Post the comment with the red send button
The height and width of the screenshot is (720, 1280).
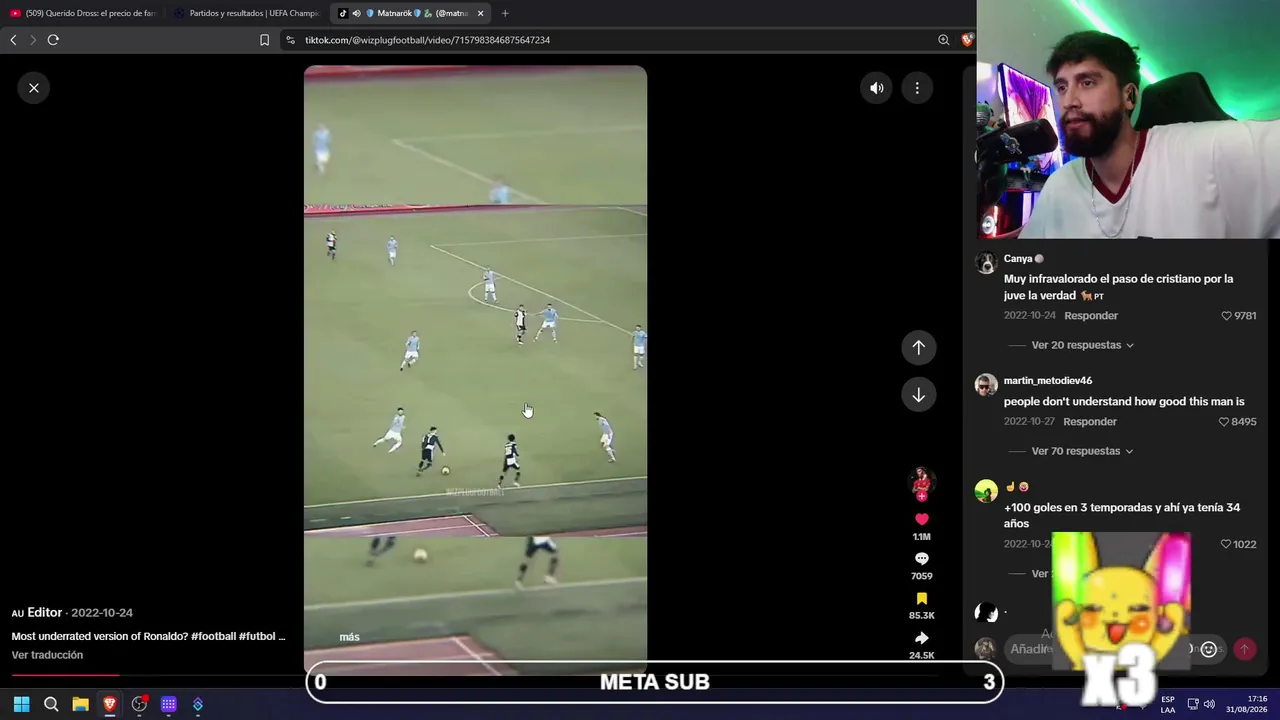[1245, 649]
